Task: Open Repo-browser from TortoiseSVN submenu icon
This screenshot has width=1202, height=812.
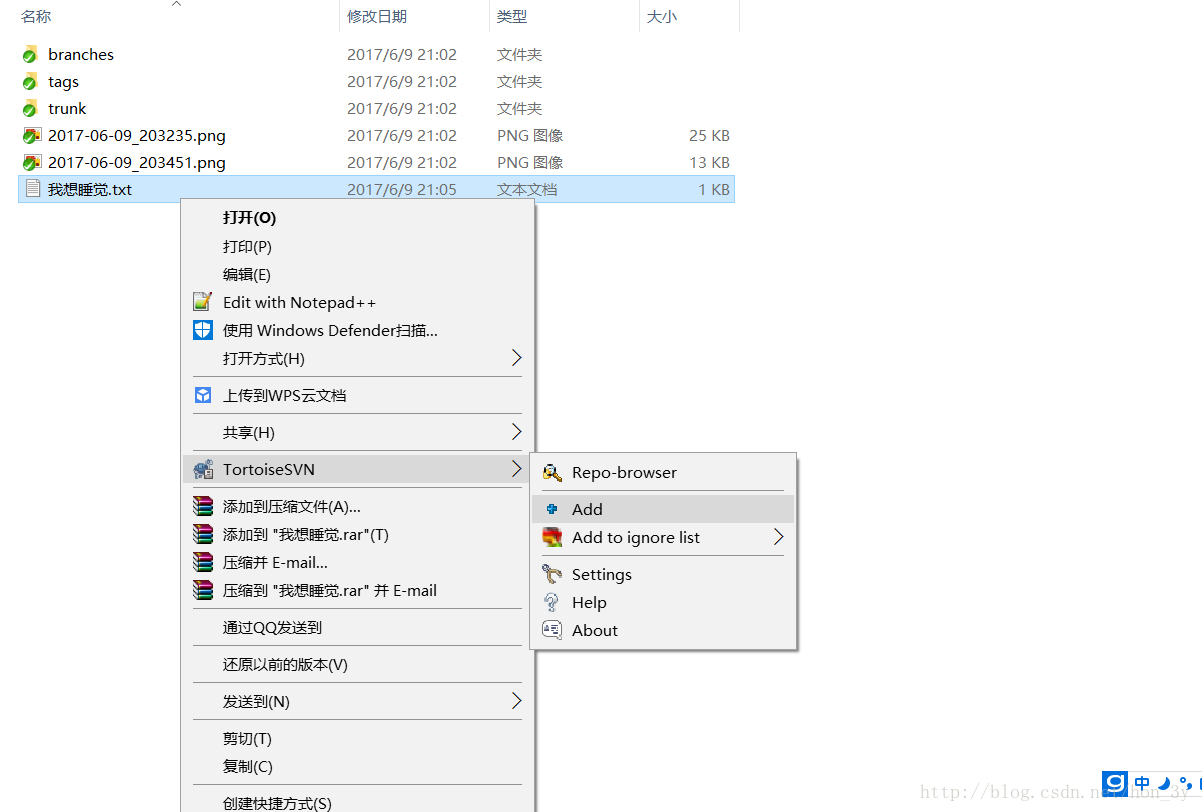Action: tap(552, 472)
